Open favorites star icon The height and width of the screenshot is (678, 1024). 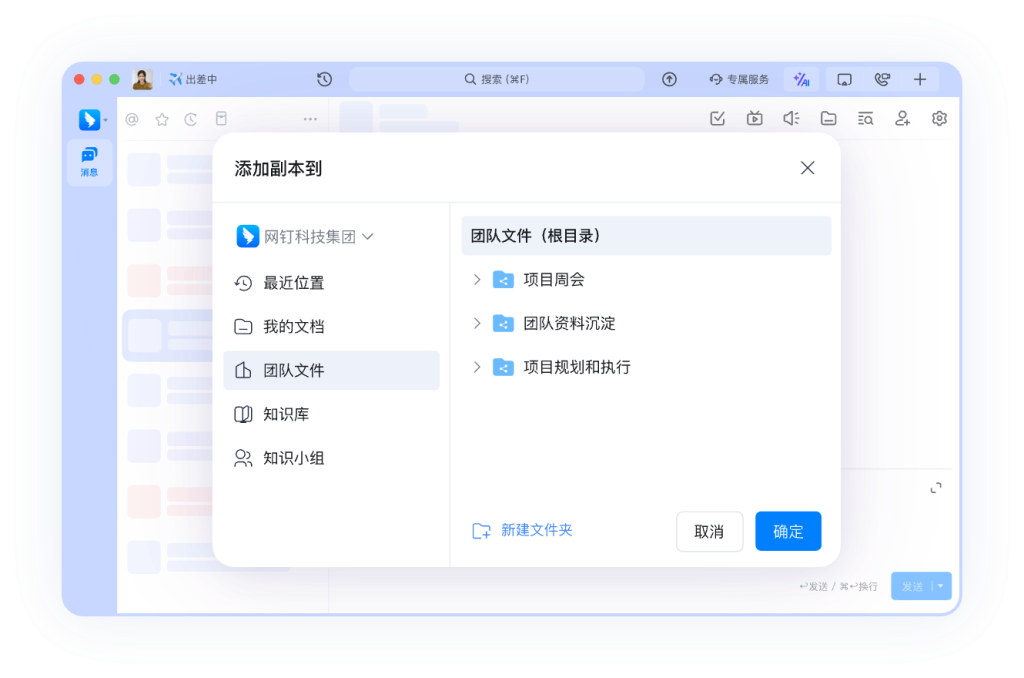point(162,118)
